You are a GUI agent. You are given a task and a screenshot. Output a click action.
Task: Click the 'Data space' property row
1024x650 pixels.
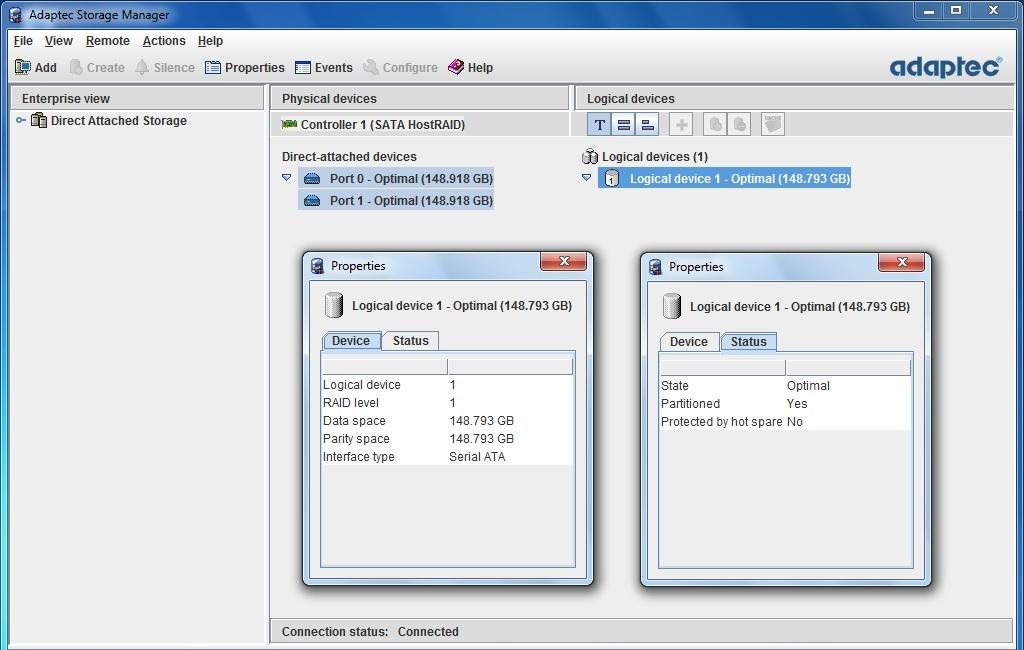coord(447,421)
